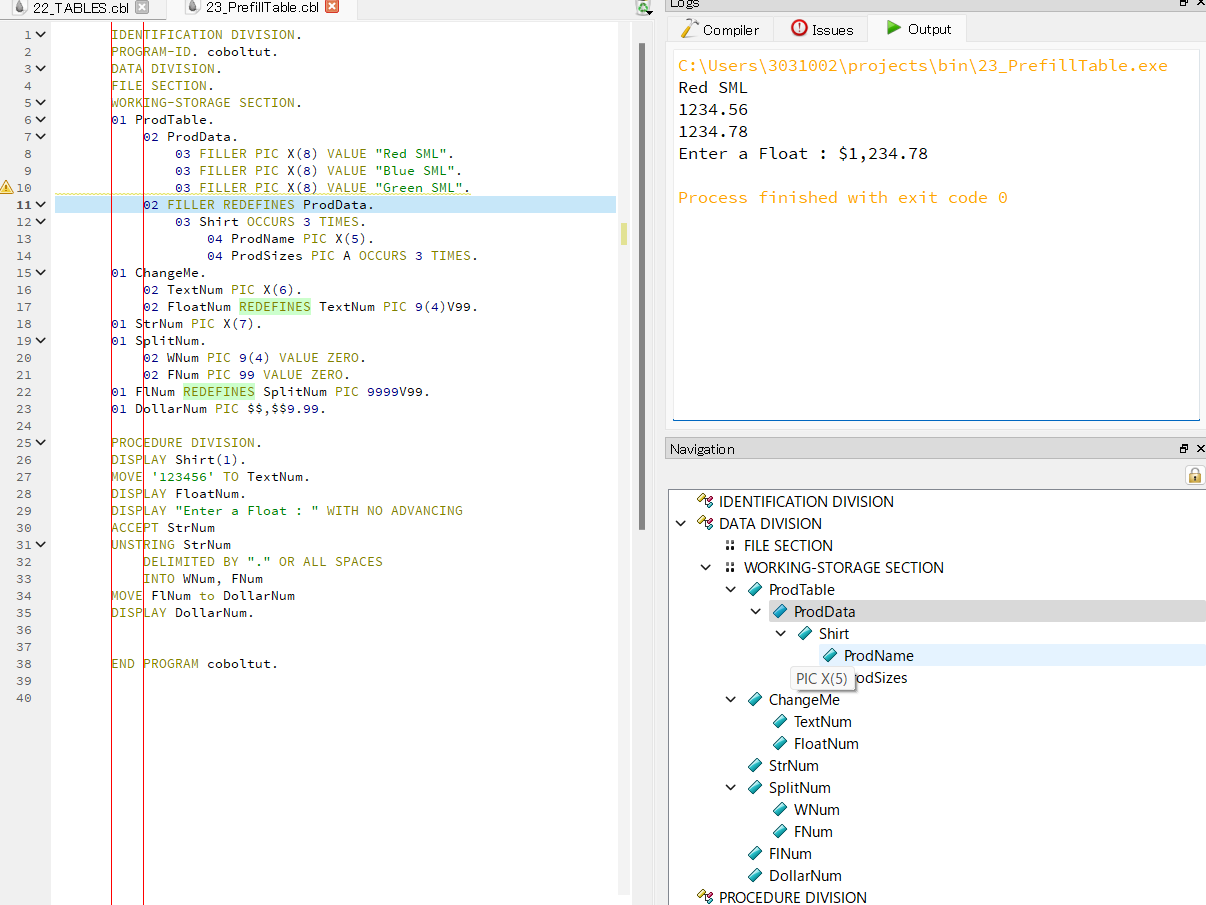Click the 'MOVE FlNum to DollarNum' line
The height and width of the screenshot is (905, 1206).
coord(203,595)
